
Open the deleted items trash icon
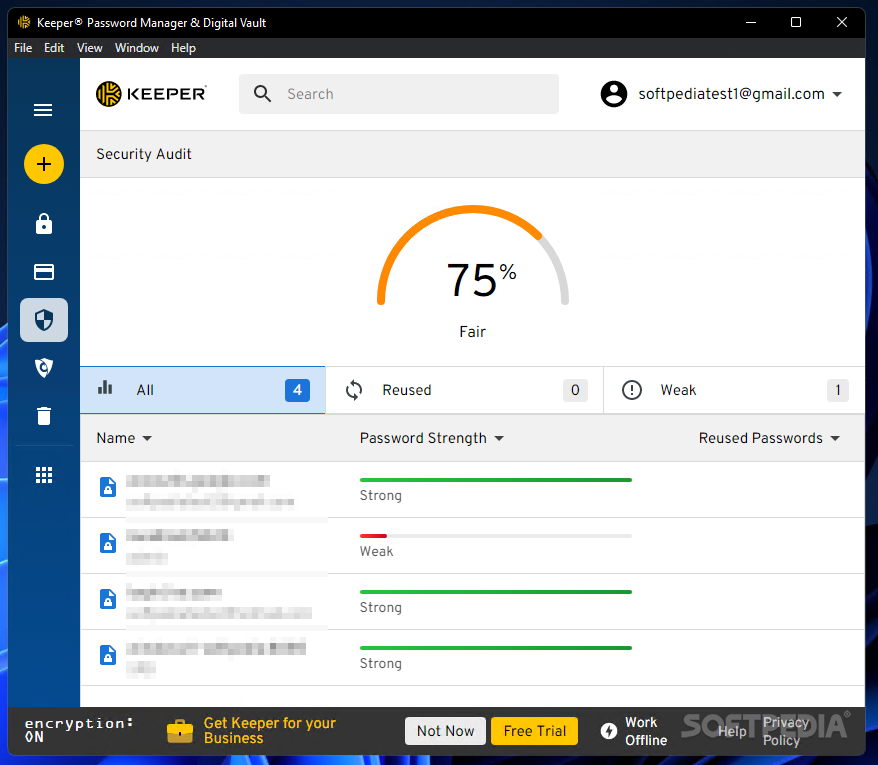click(x=44, y=416)
